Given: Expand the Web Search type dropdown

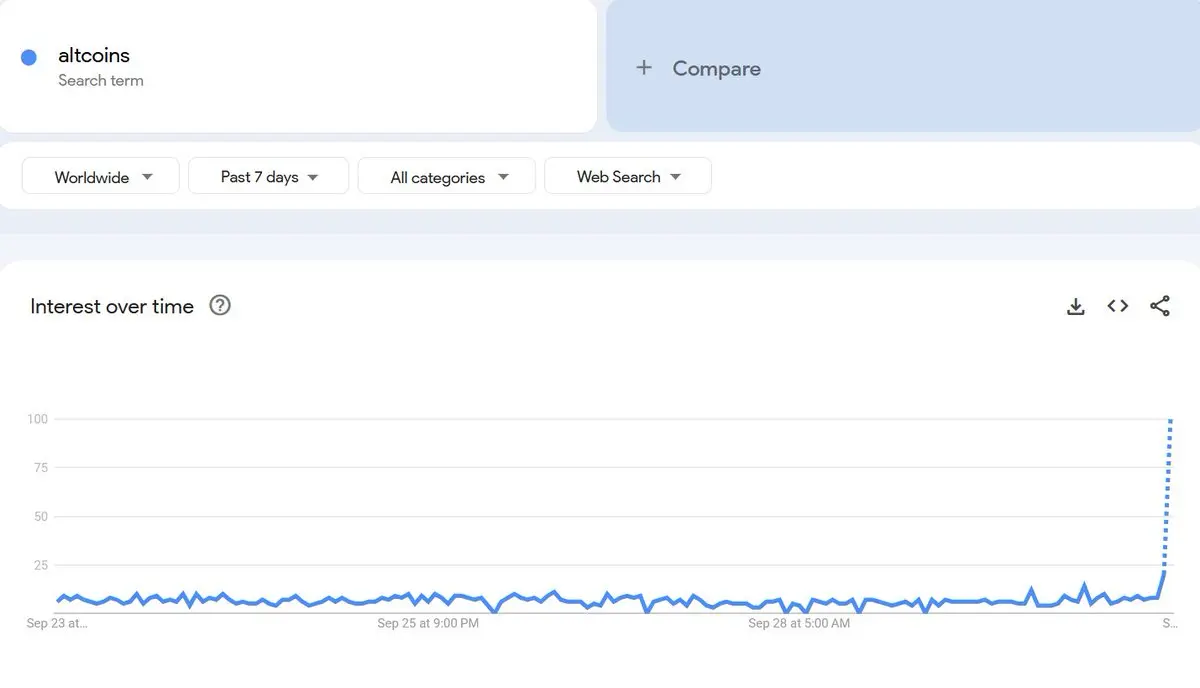Looking at the screenshot, I should (628, 176).
